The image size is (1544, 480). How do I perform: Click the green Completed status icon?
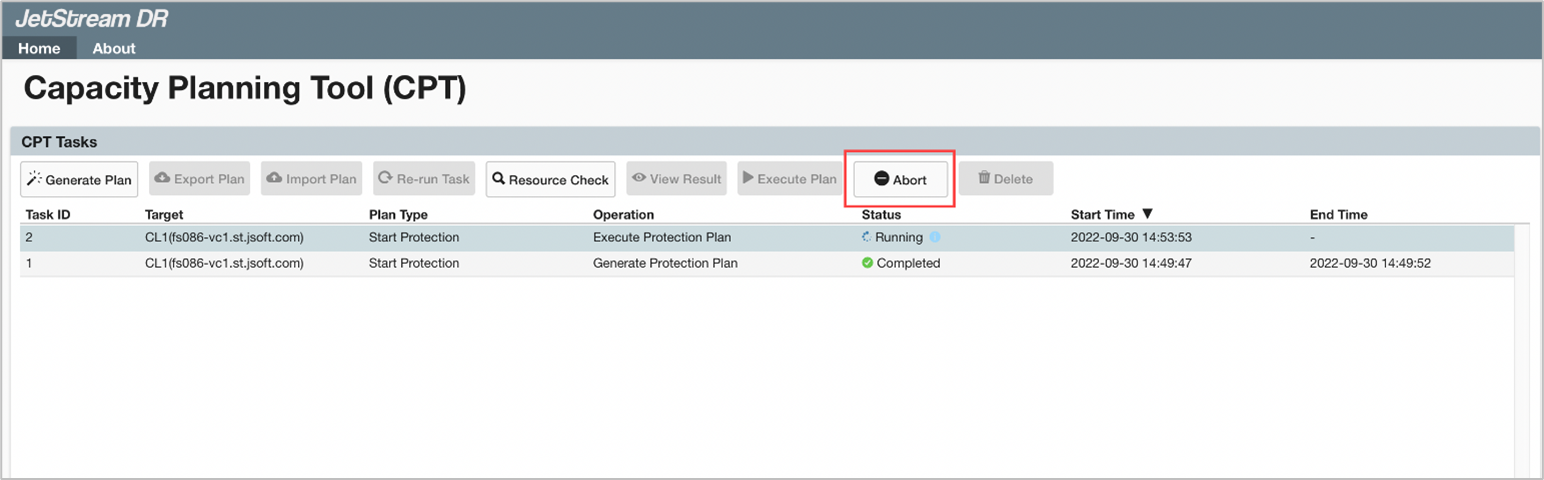[867, 264]
